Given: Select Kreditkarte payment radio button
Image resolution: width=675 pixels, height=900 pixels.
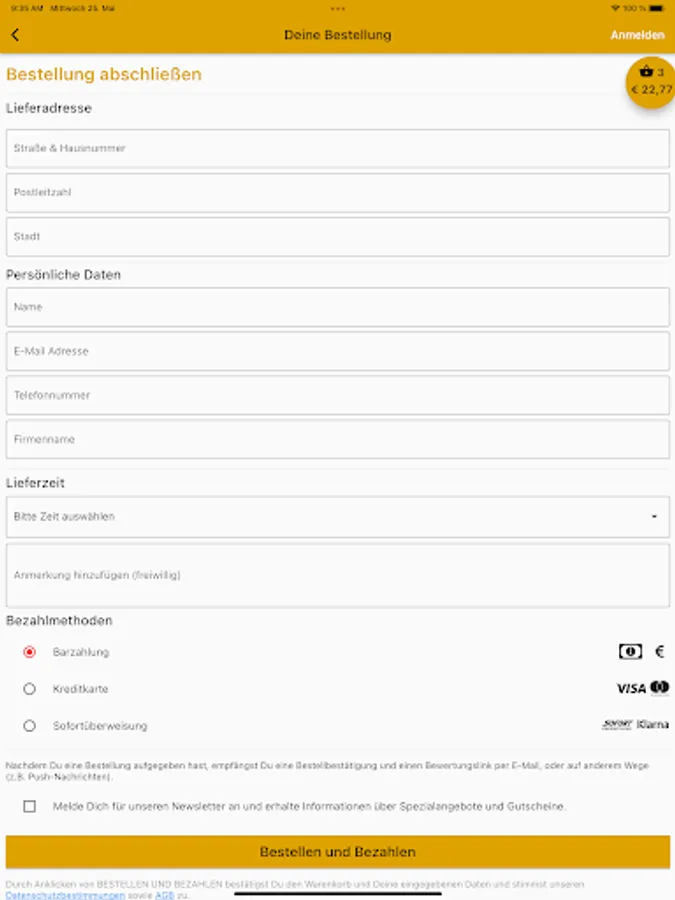Looking at the screenshot, I should coord(29,689).
